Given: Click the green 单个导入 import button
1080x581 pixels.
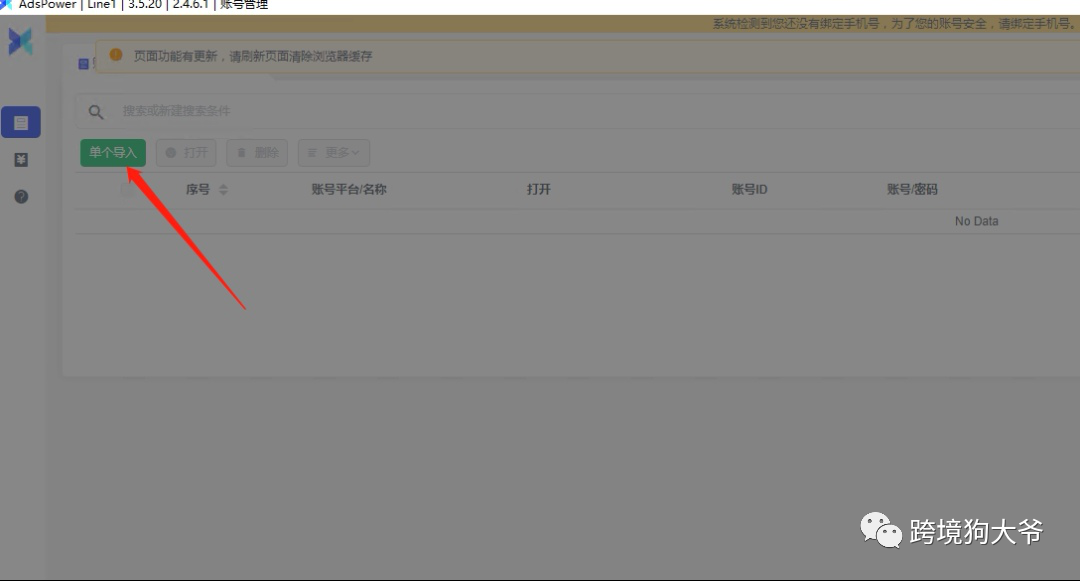Looking at the screenshot, I should pos(112,152).
